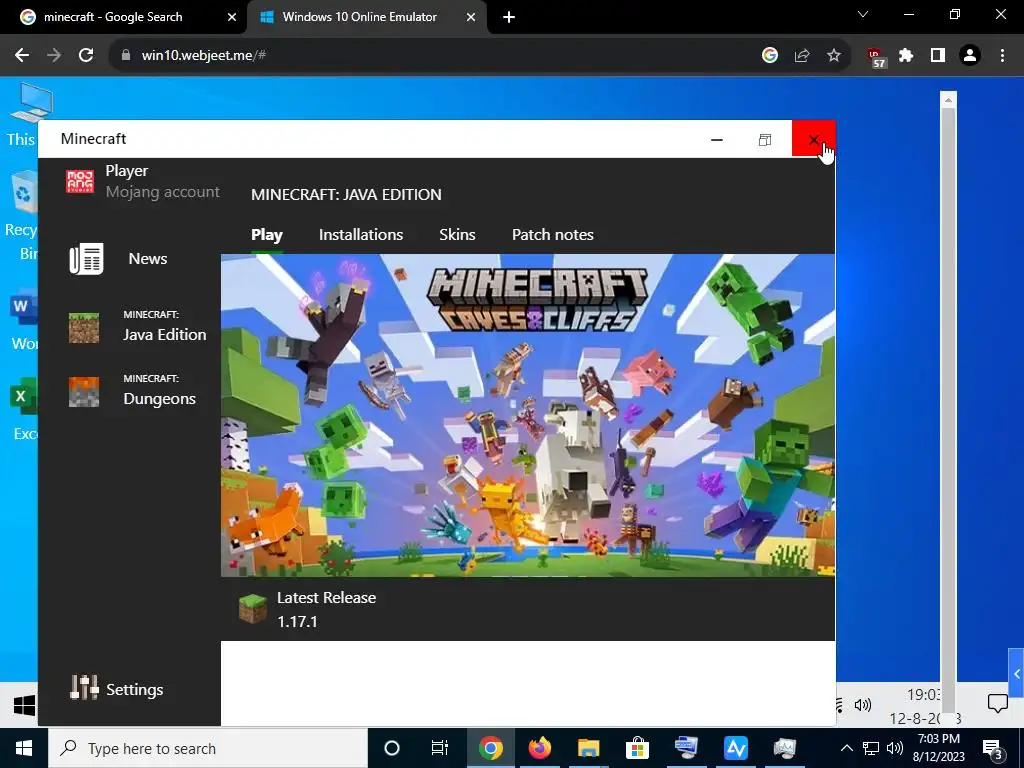Image resolution: width=1024 pixels, height=768 pixels.
Task: Select Minecraft: Java Edition in the sidebar
Action: 137,327
